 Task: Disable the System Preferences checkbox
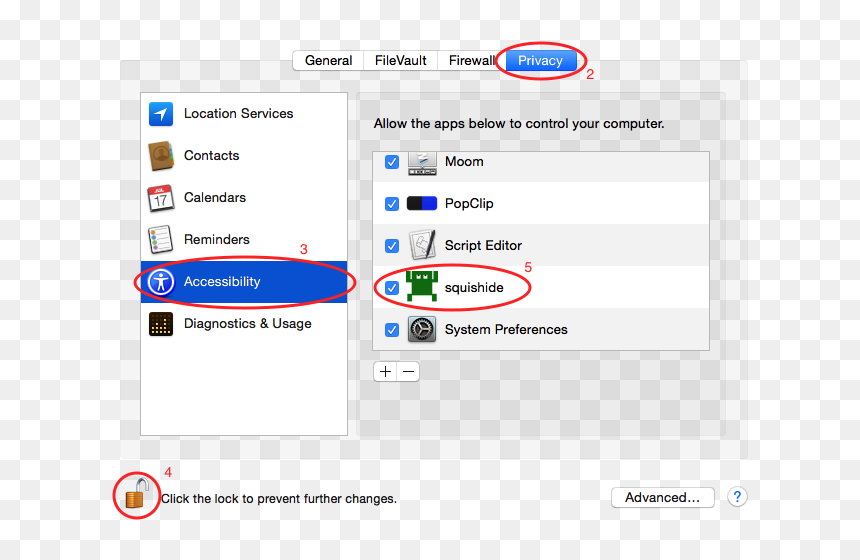(x=392, y=330)
